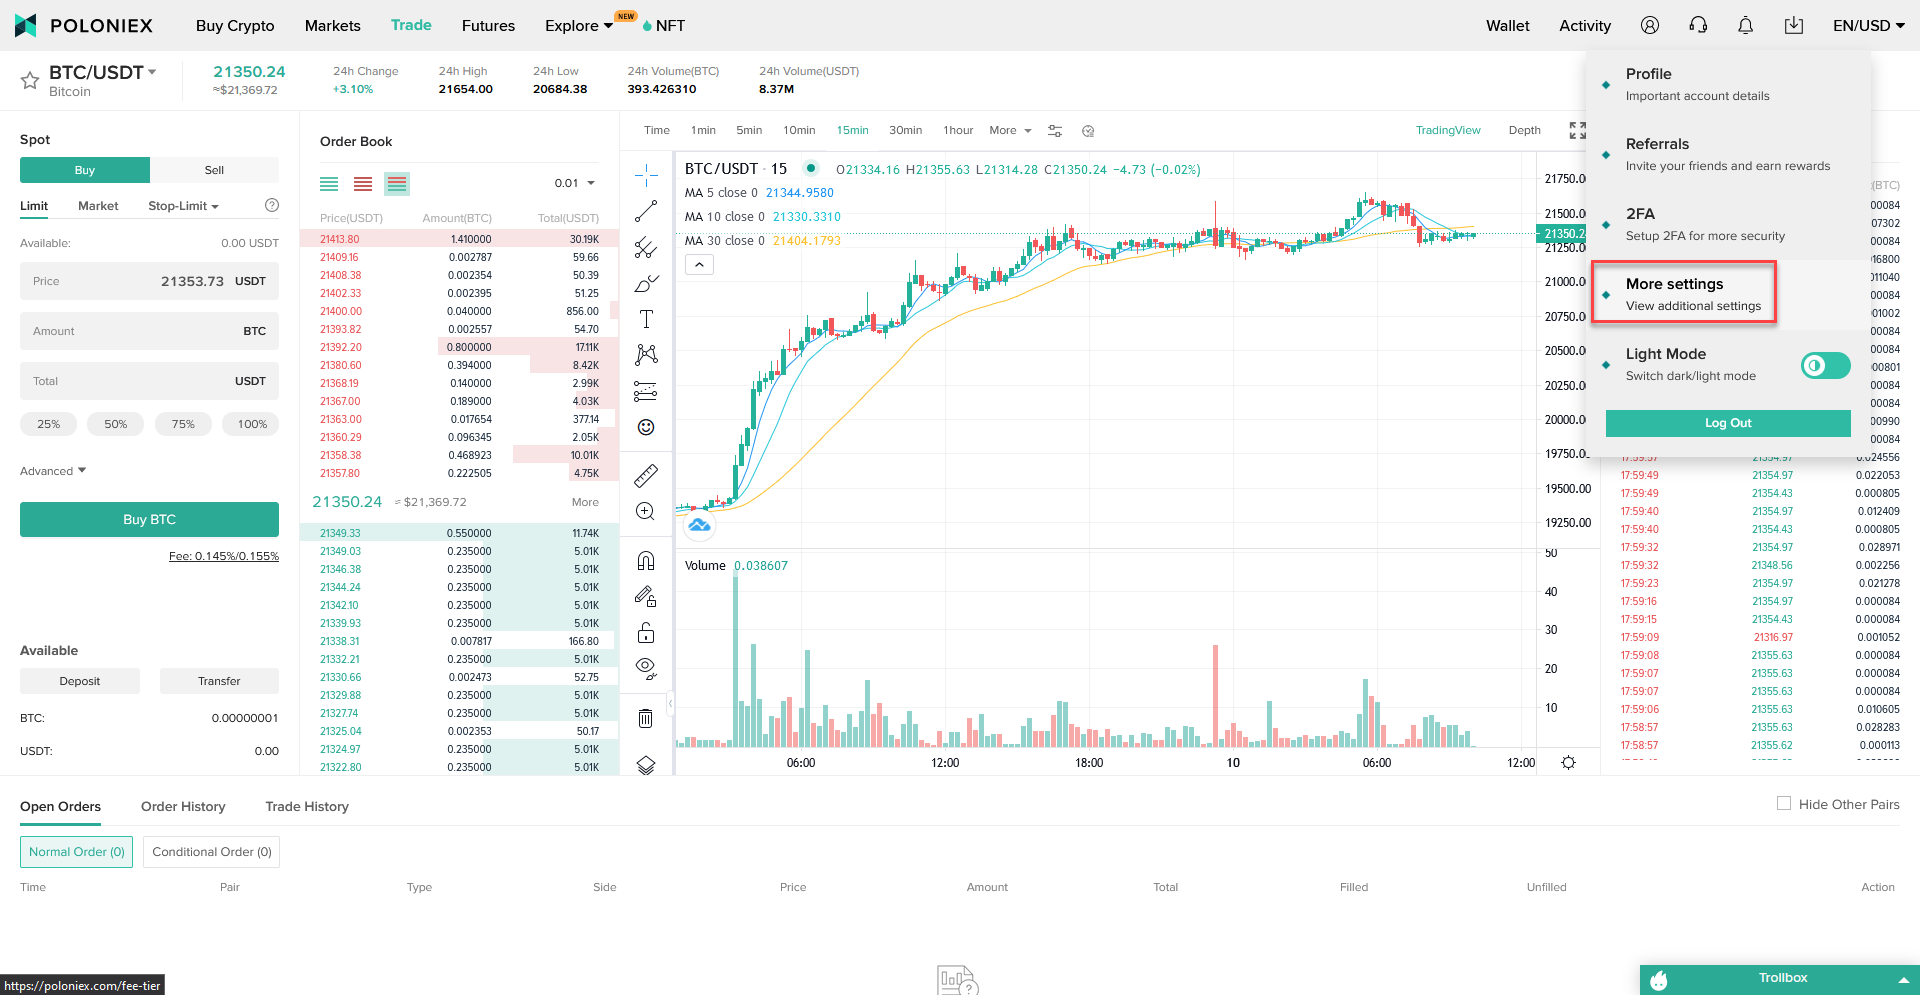Image resolution: width=1920 pixels, height=995 pixels.
Task: Enable the Hide Other Pairs checkbox
Action: coord(1783,803)
